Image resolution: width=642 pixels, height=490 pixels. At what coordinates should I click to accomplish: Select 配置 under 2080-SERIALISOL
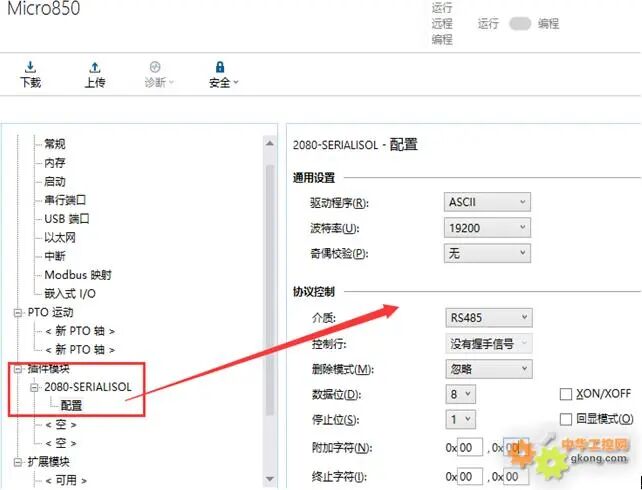tap(71, 406)
